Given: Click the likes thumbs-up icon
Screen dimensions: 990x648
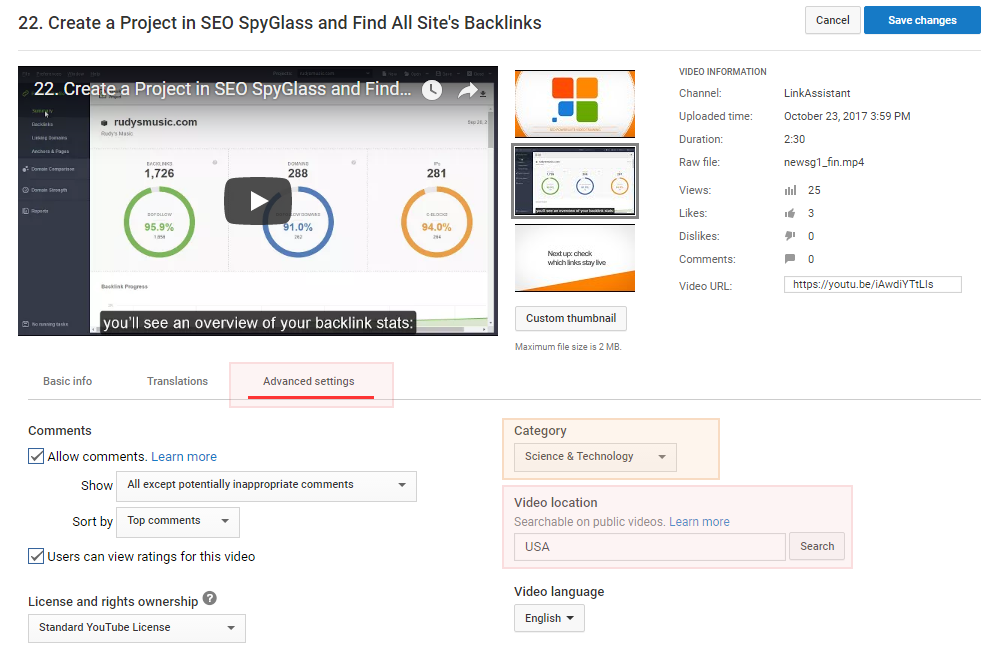Looking at the screenshot, I should pos(790,213).
